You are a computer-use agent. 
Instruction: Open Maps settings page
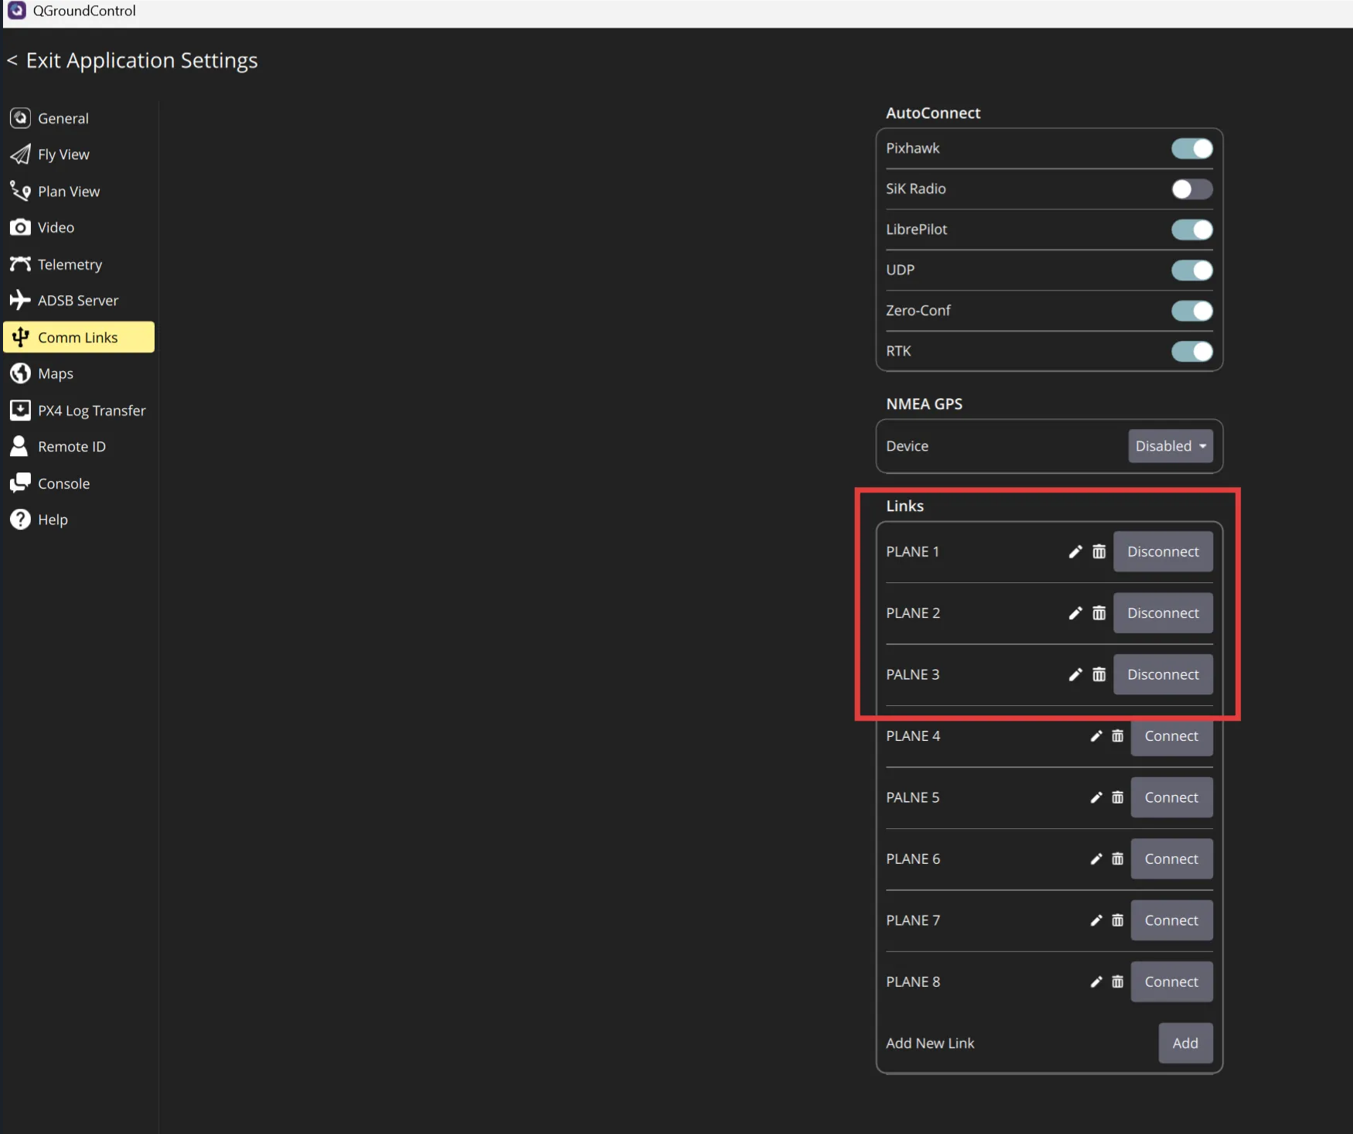pyautogui.click(x=79, y=373)
